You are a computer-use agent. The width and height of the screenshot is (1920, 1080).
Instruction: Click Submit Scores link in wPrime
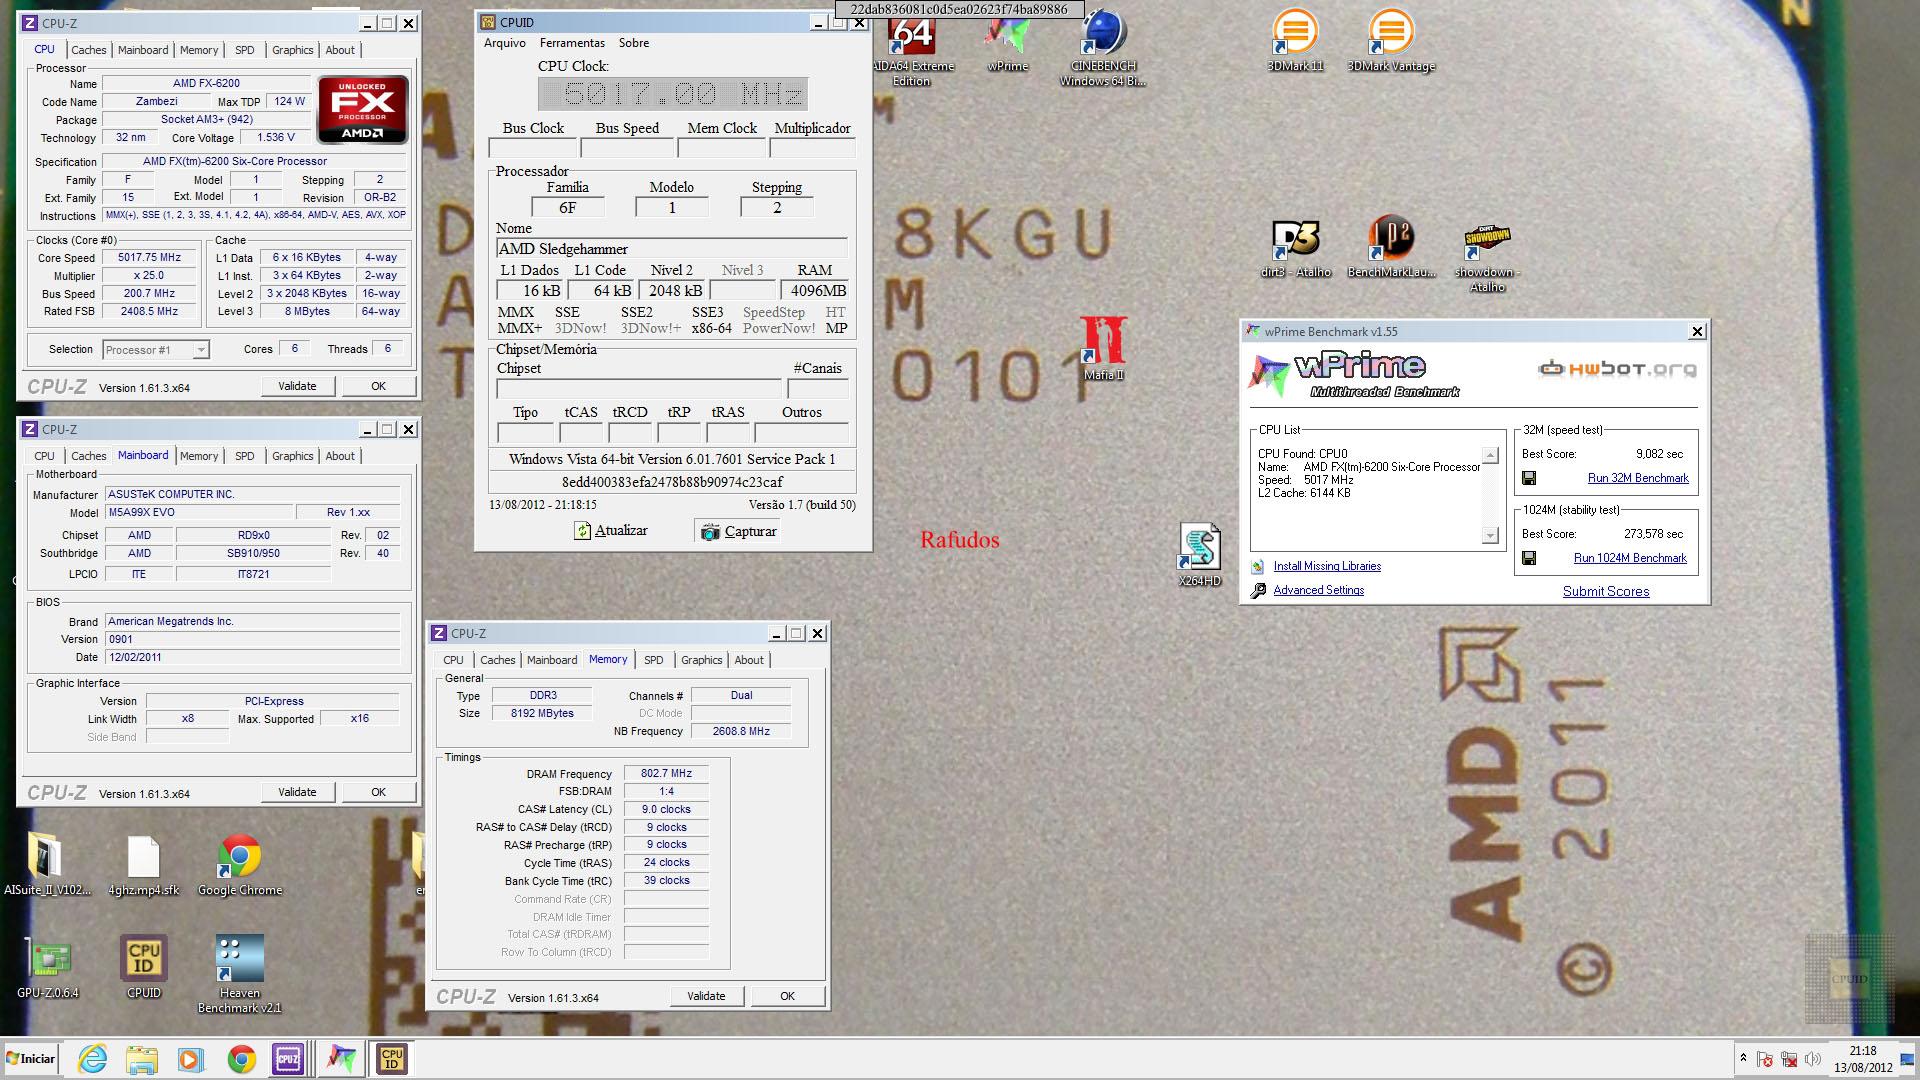[x=1606, y=591]
